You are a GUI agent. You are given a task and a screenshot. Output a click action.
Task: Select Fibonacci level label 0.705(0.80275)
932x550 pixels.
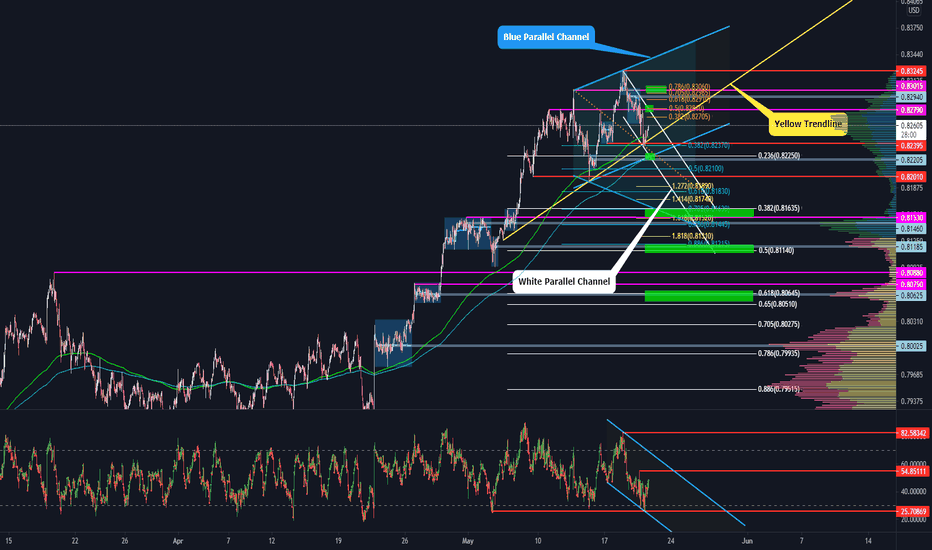point(779,324)
